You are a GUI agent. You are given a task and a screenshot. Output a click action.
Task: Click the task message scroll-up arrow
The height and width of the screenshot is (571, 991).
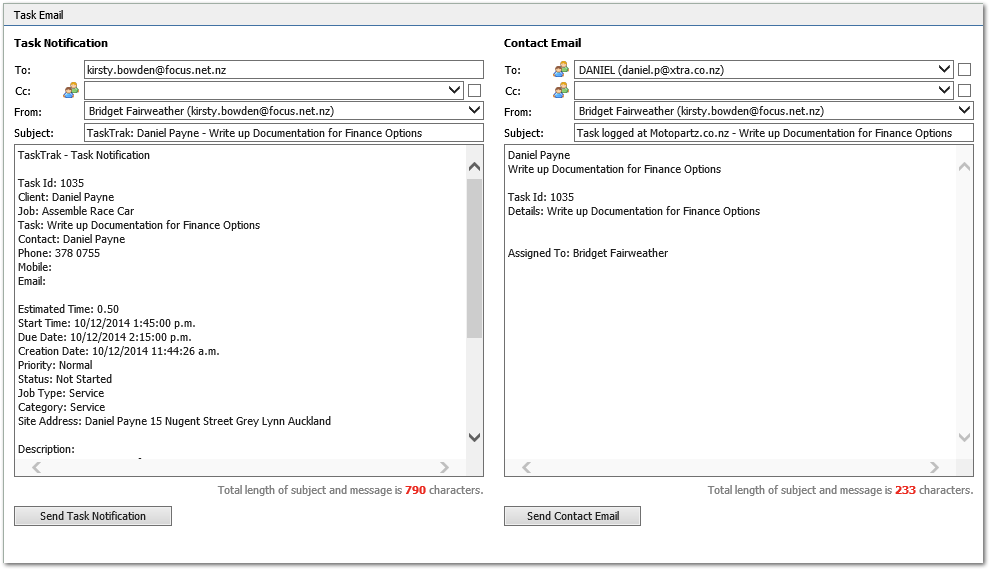(x=475, y=167)
